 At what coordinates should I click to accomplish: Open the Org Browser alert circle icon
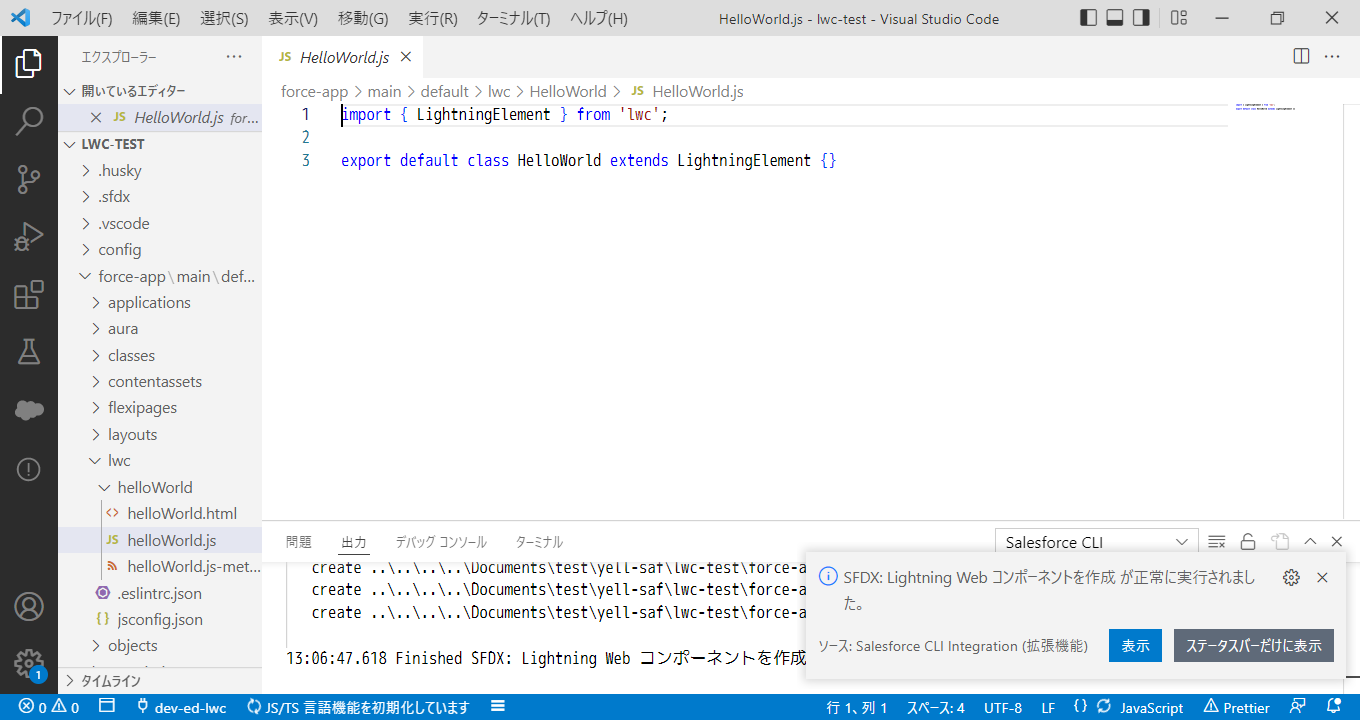(x=28, y=468)
